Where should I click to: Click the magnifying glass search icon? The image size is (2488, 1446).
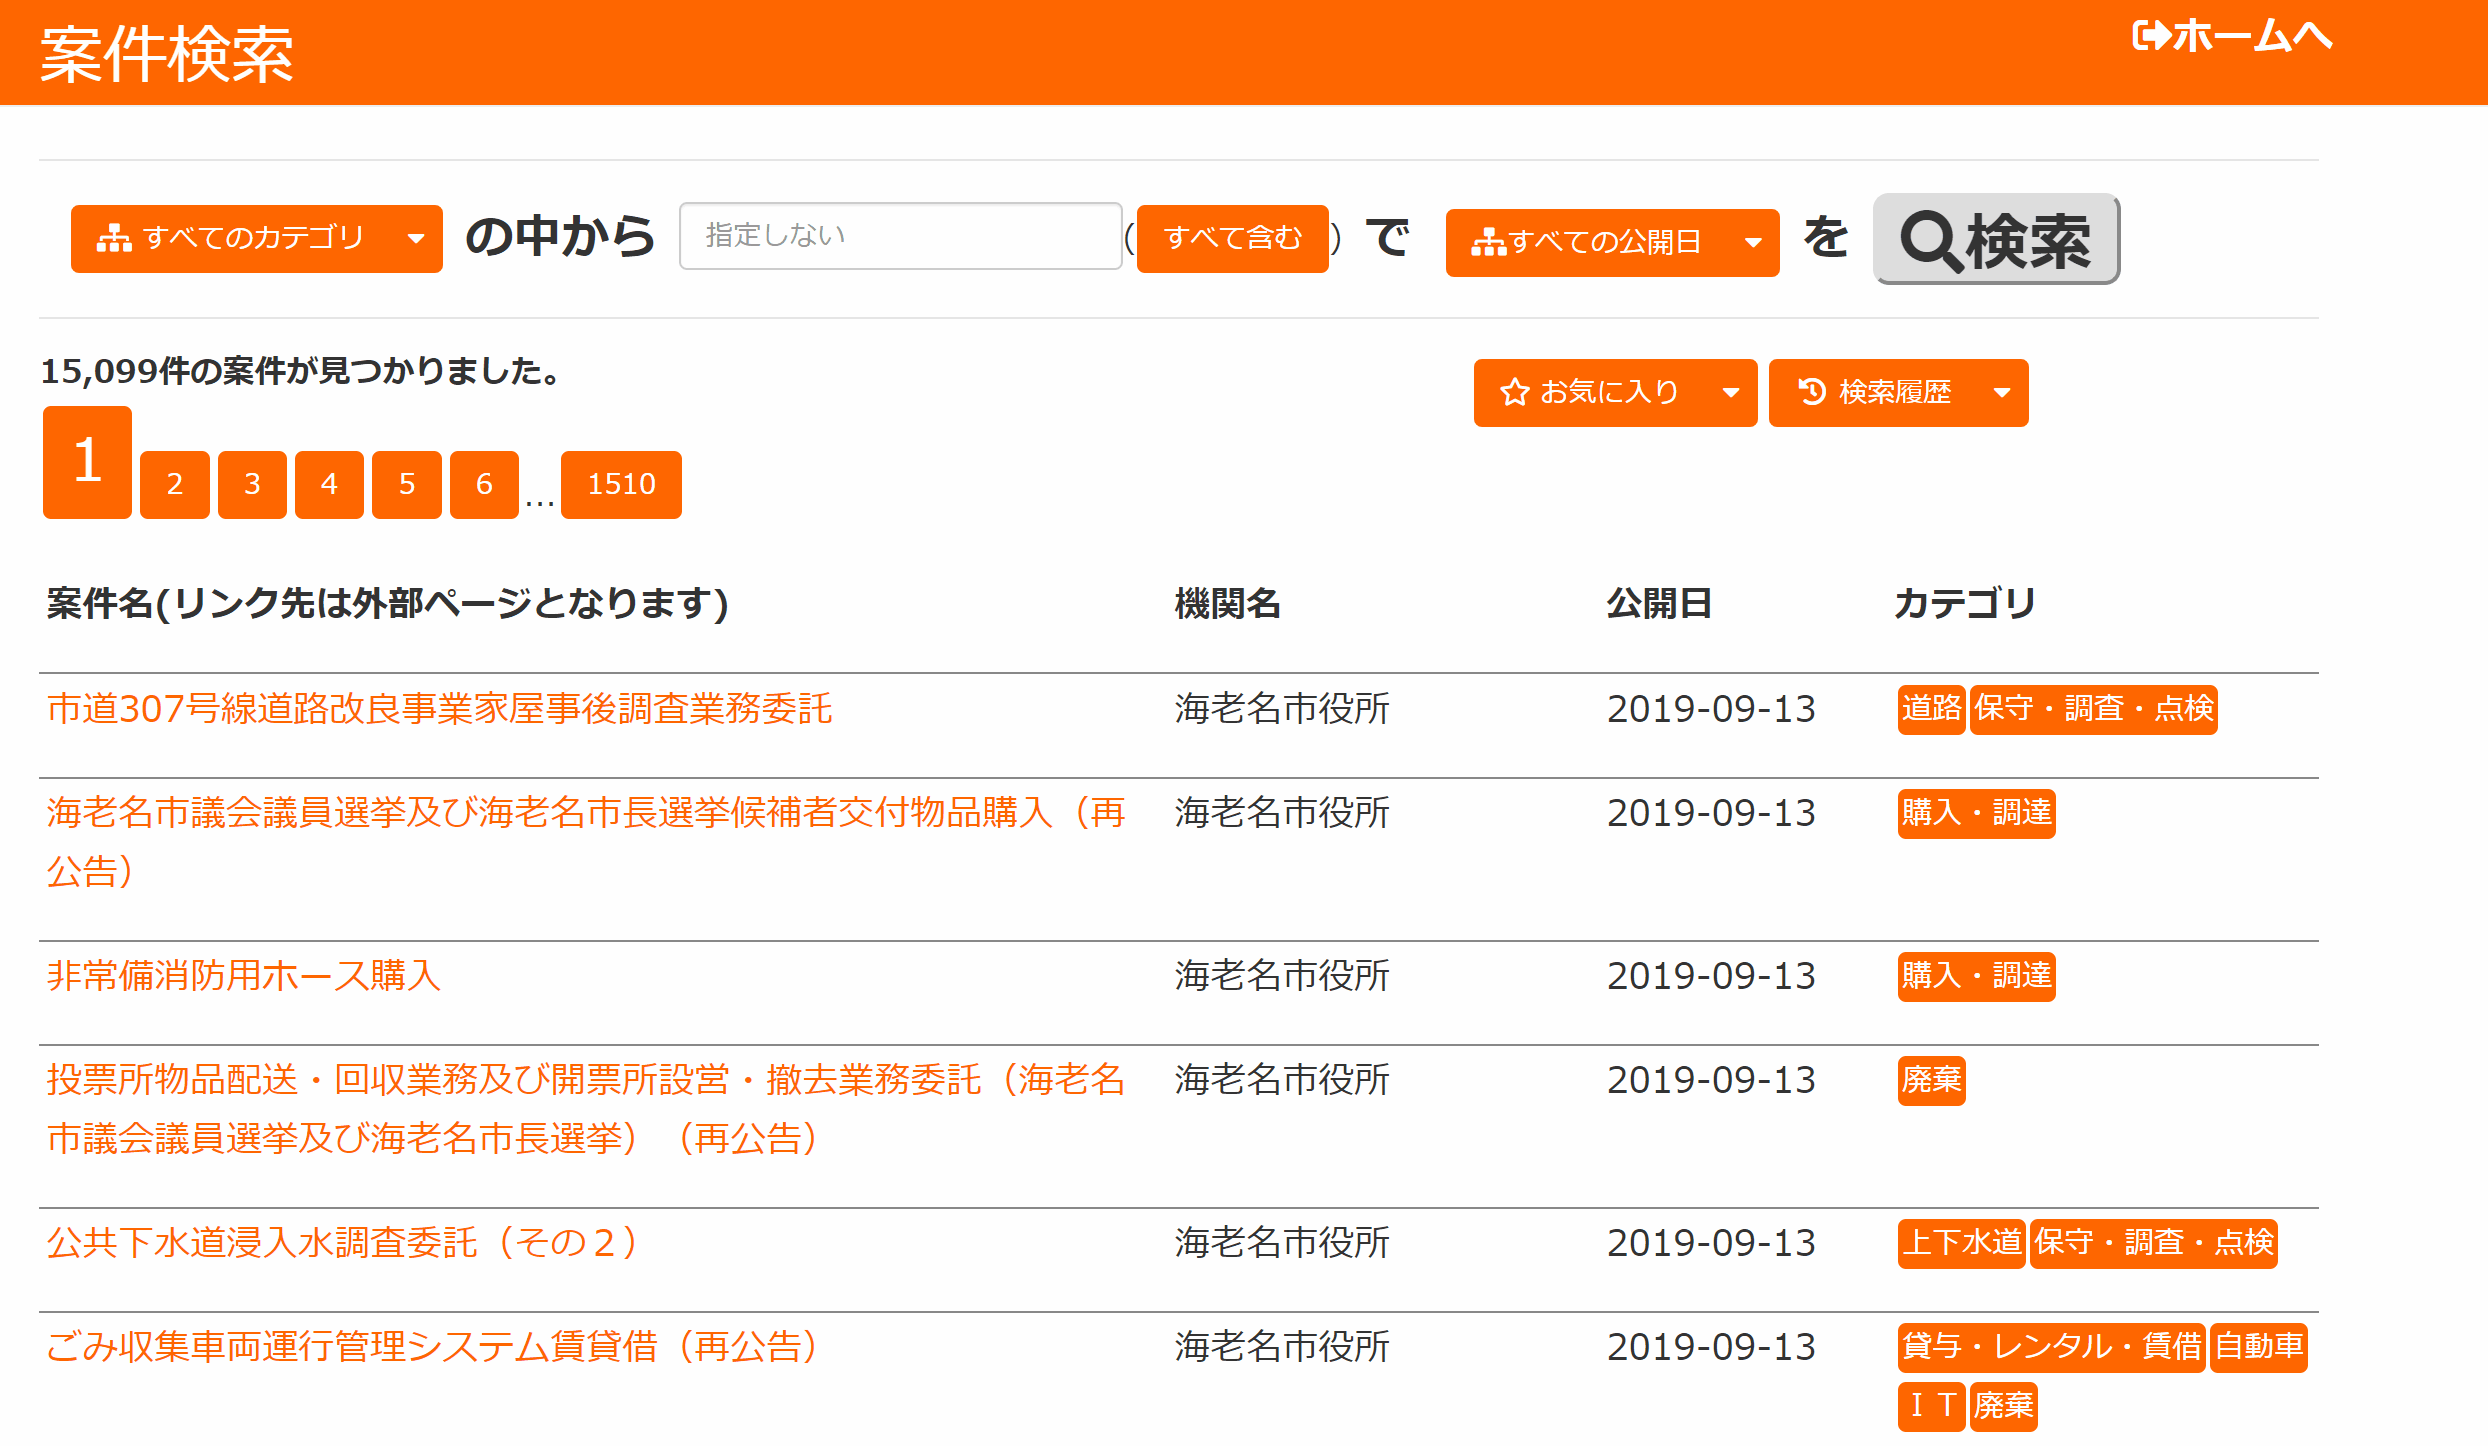(1930, 242)
